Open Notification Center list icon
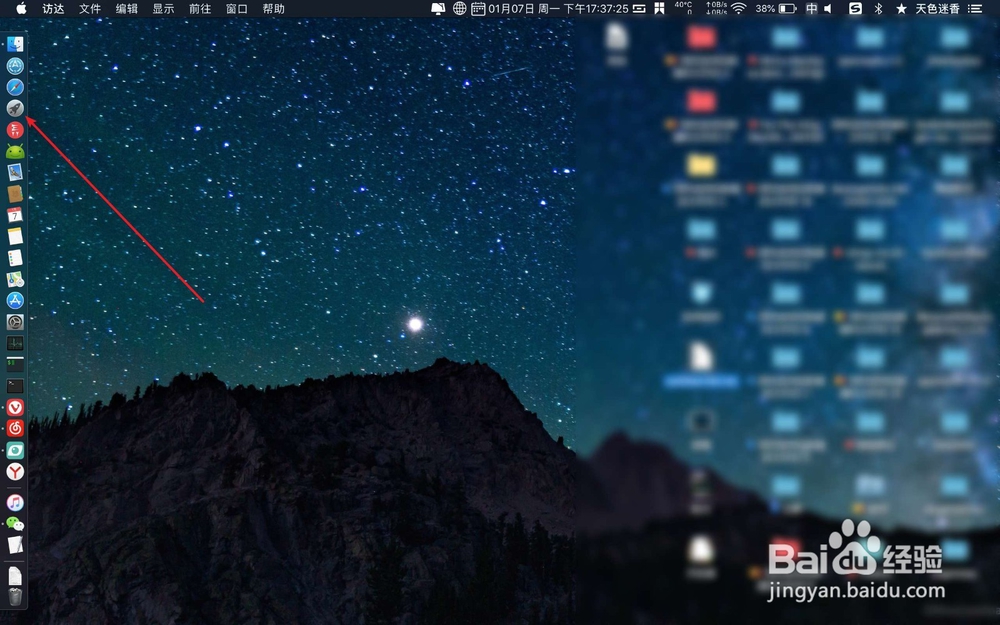Screen dimensions: 1000x625 tap(975, 8)
